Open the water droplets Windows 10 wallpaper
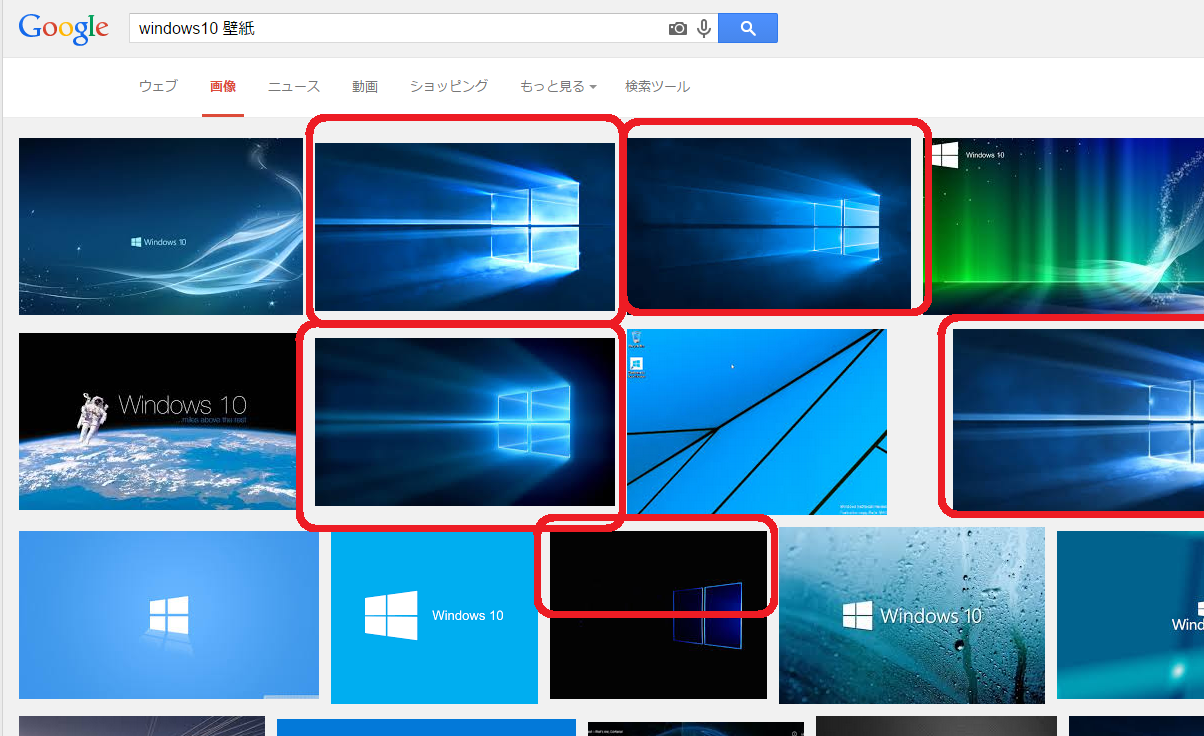 pos(912,615)
